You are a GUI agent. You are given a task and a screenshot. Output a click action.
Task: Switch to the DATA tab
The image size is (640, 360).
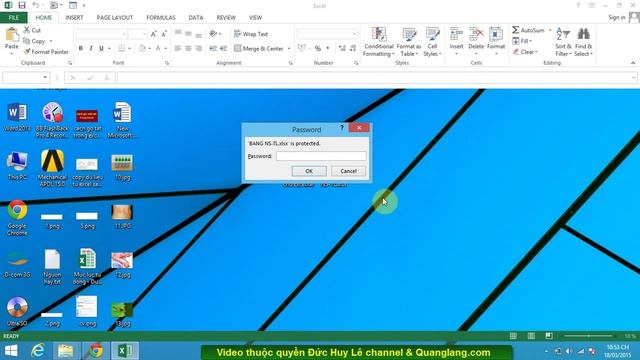(196, 18)
